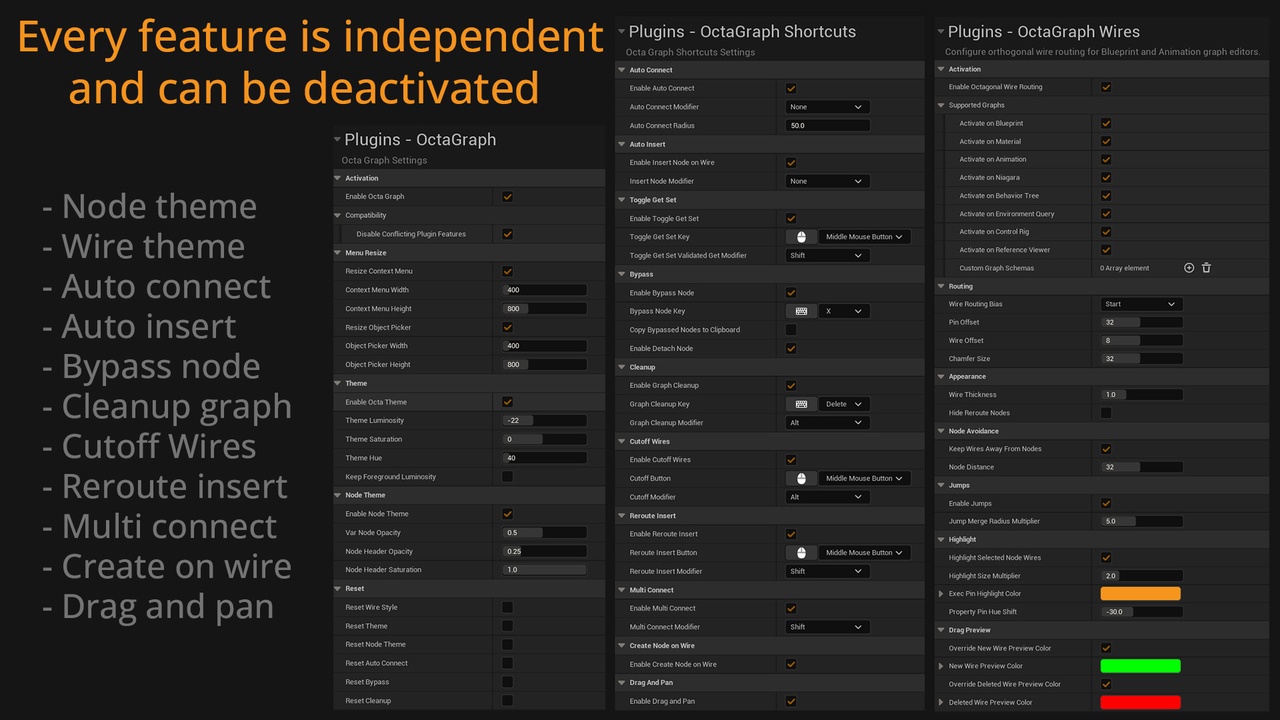Open Wire Routing Bias Start dropdown
This screenshot has height=720, width=1280.
(x=1141, y=304)
